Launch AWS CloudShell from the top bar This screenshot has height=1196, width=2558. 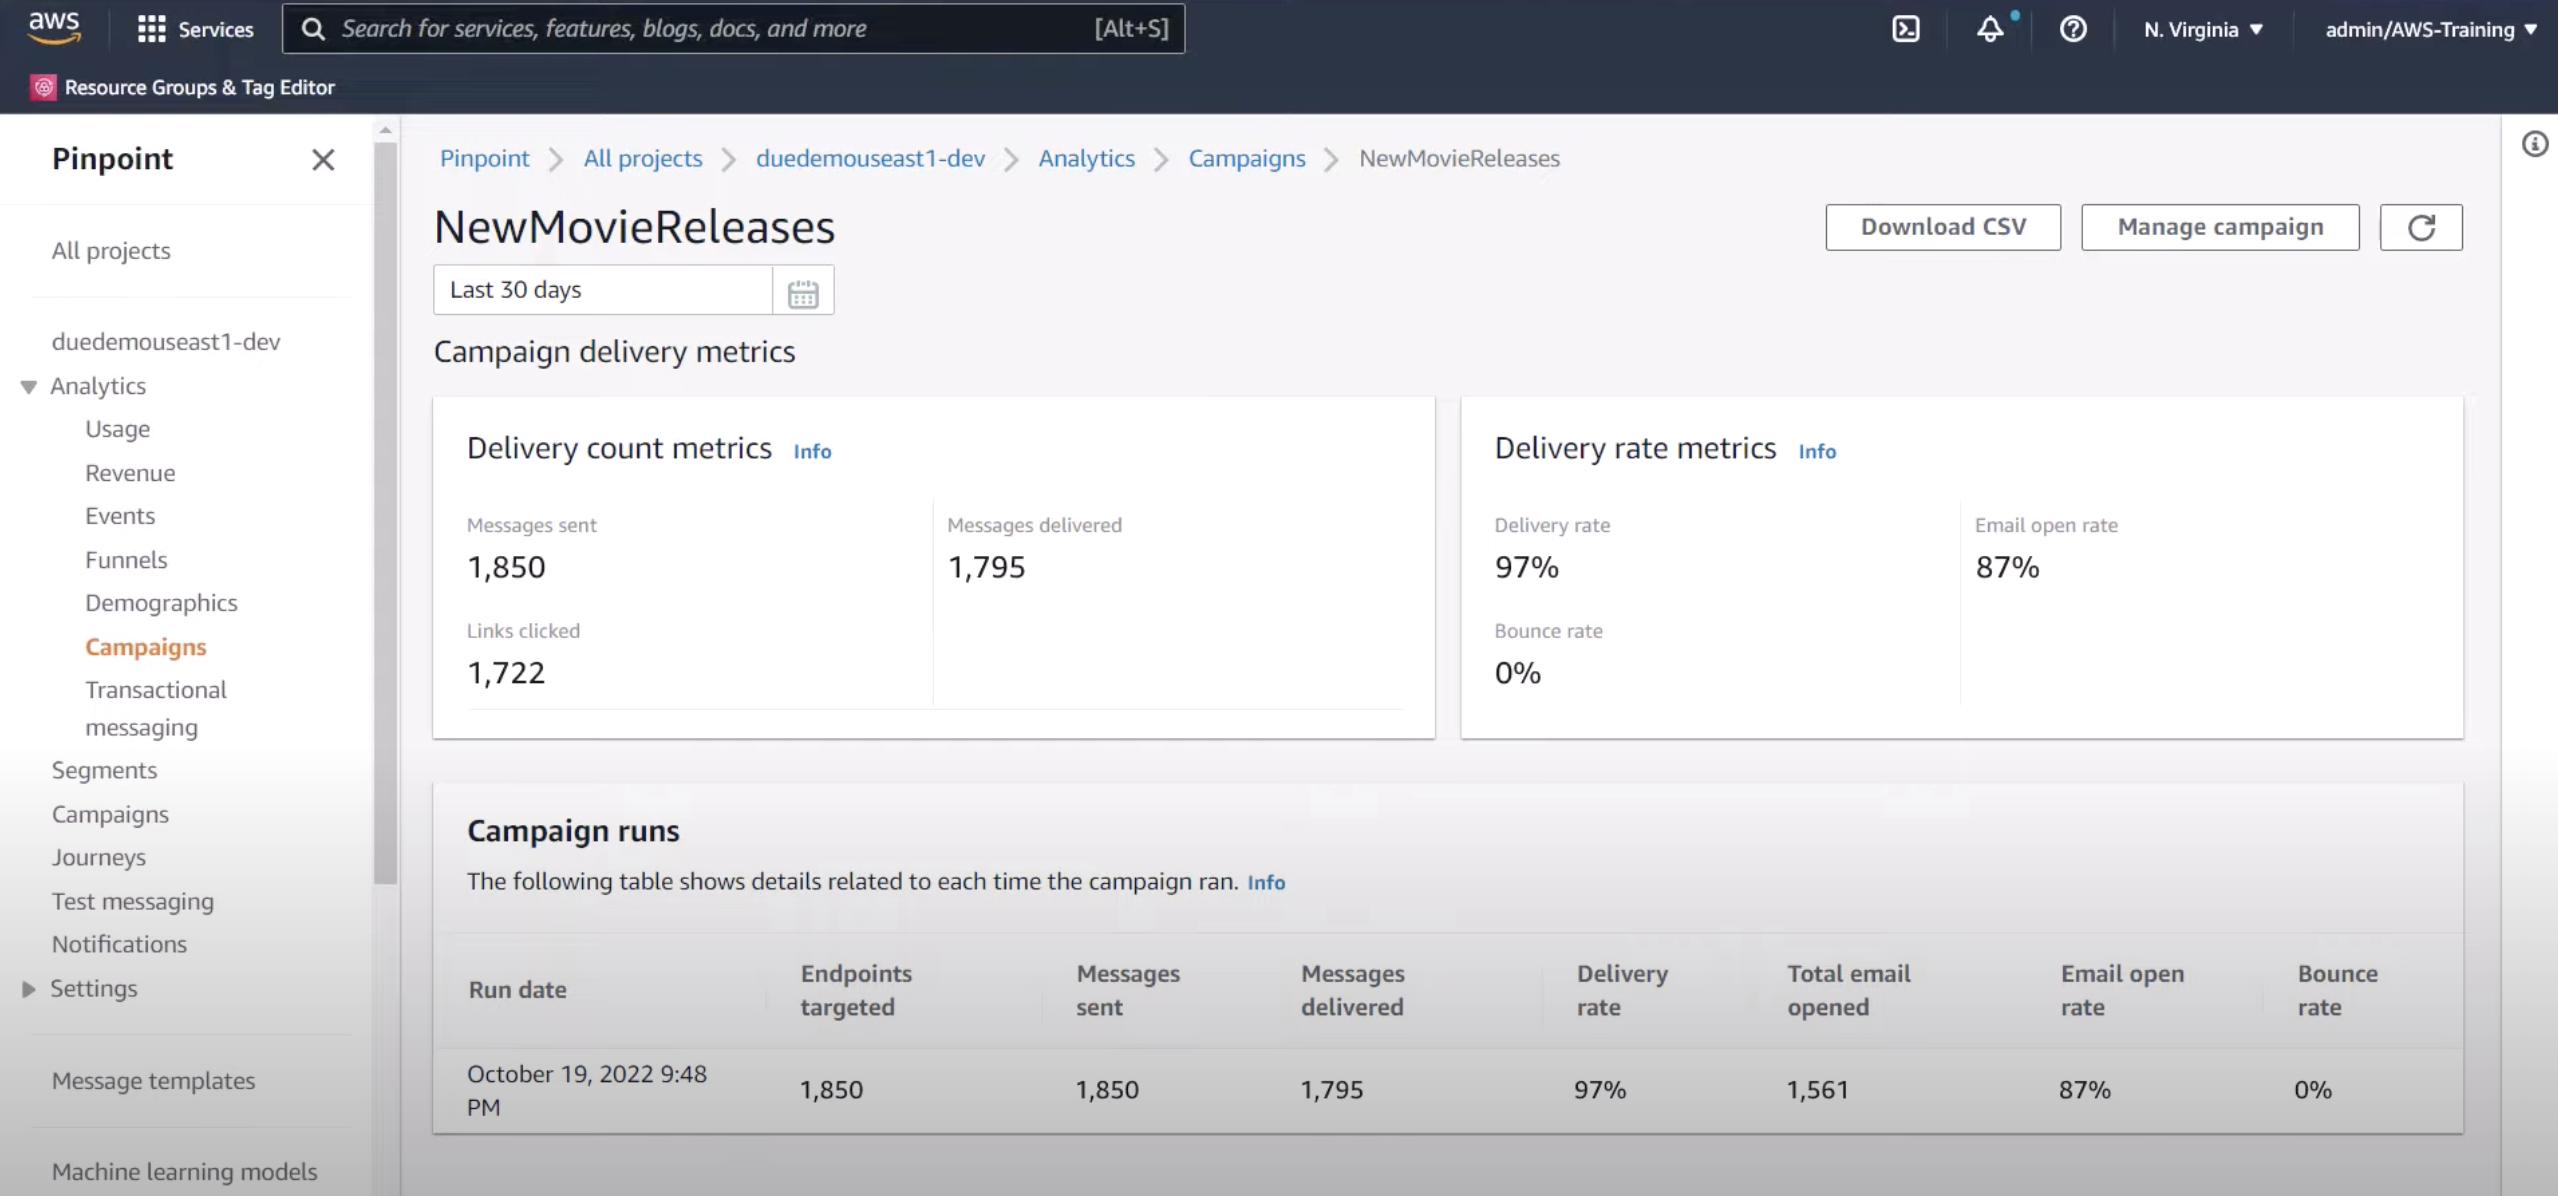(1905, 28)
